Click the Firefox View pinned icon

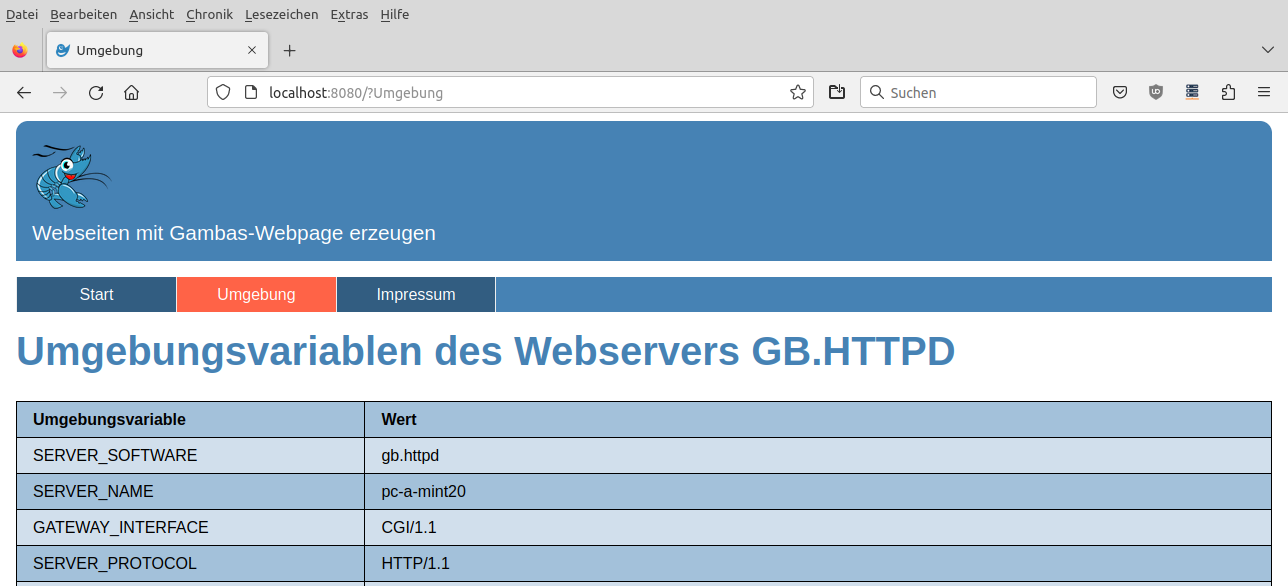pyautogui.click(x=20, y=51)
